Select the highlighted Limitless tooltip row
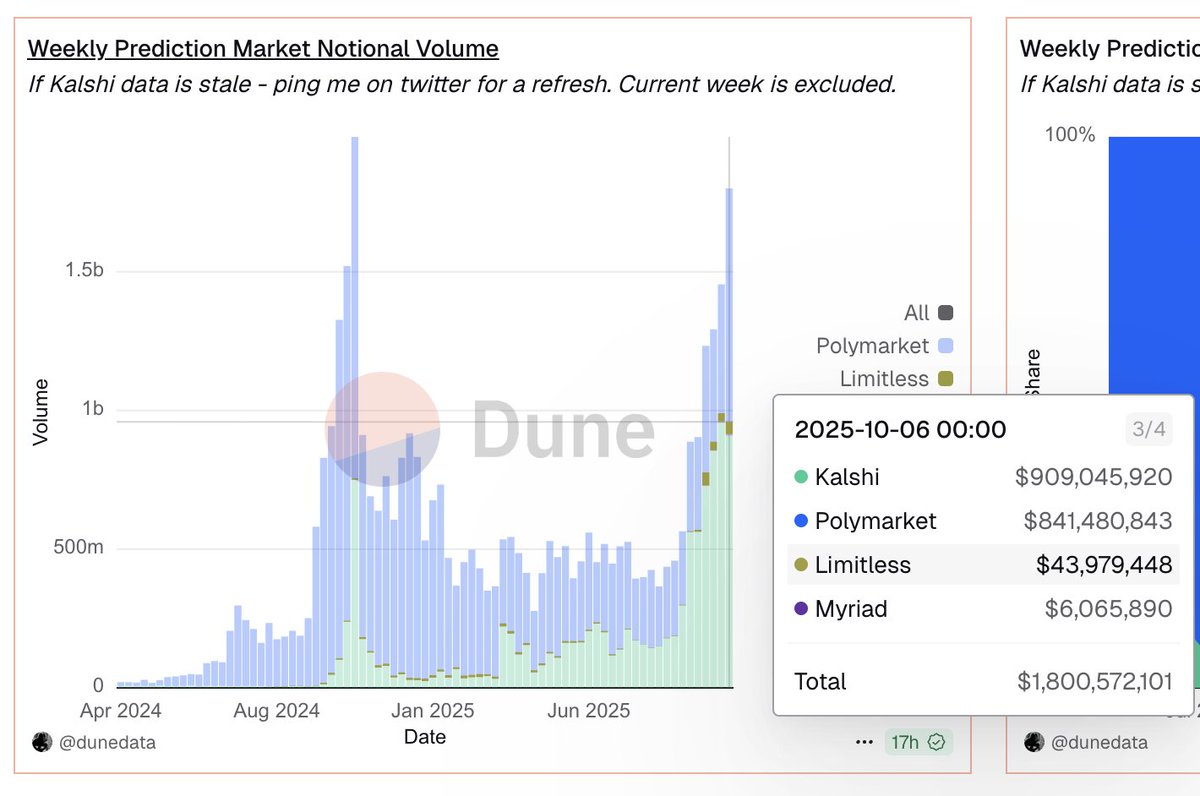Screen dimensions: 1200x796 983,565
